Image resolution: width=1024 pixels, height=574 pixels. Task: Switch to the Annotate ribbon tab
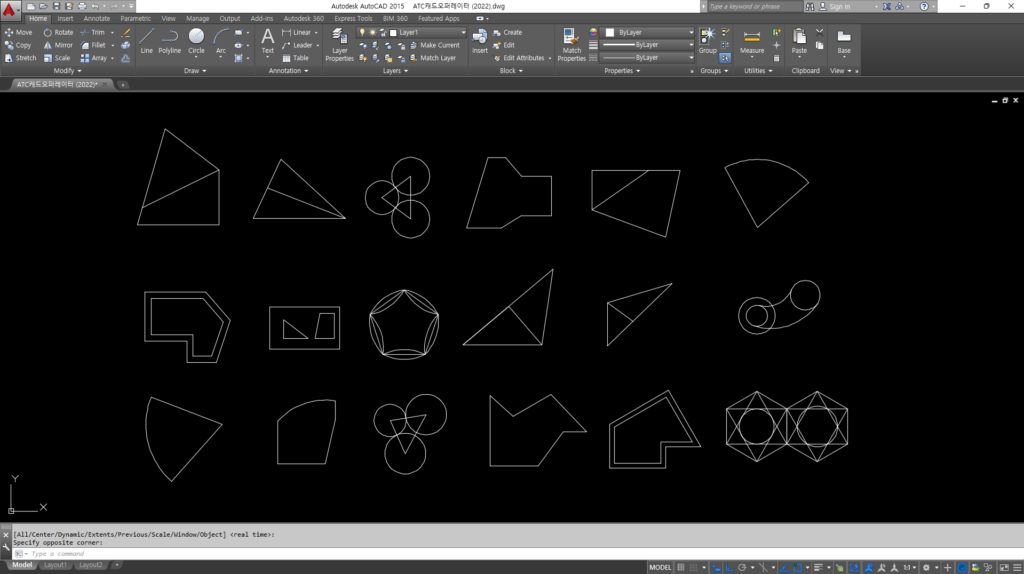point(97,18)
